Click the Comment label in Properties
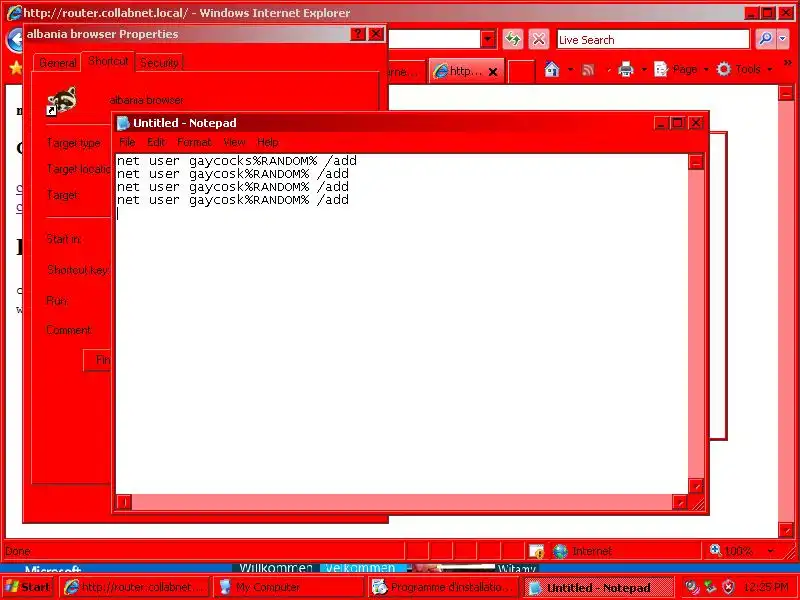 coord(69,330)
